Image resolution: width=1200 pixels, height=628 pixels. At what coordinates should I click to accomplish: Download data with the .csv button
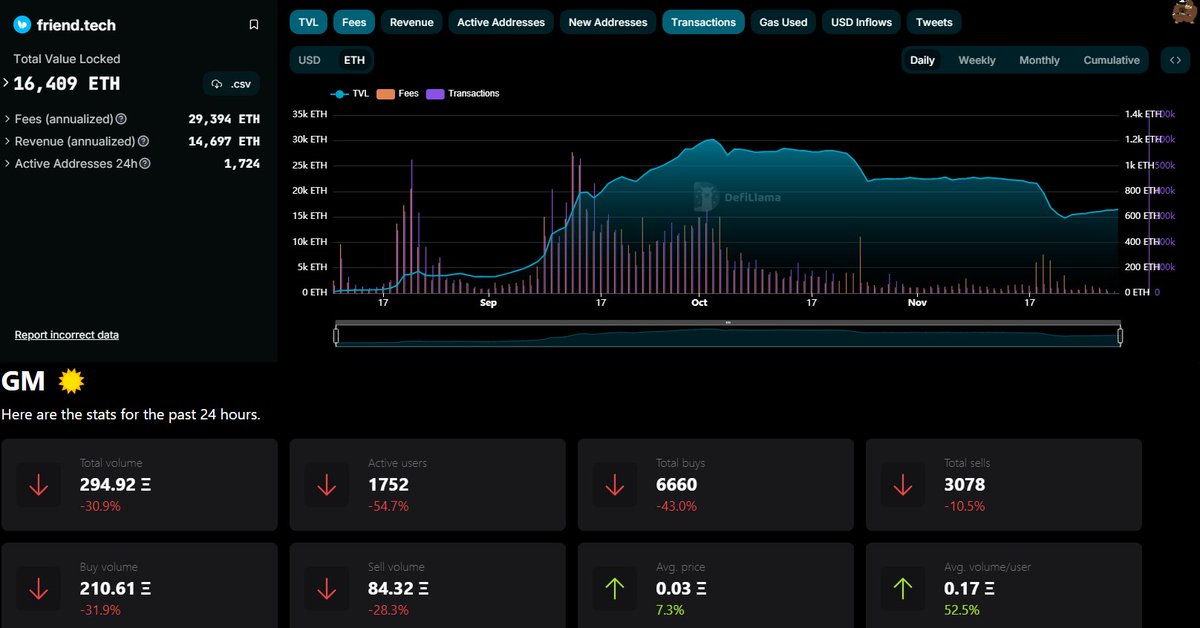coord(232,84)
